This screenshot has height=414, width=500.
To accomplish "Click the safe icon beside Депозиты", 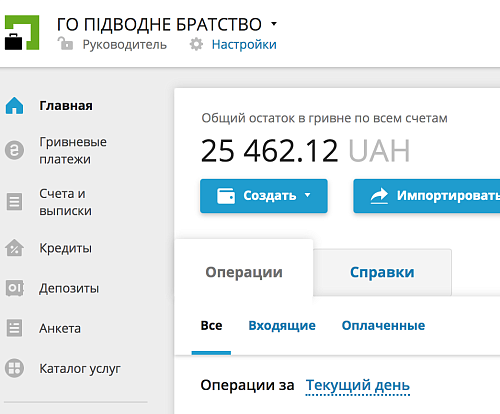I will (x=14, y=288).
